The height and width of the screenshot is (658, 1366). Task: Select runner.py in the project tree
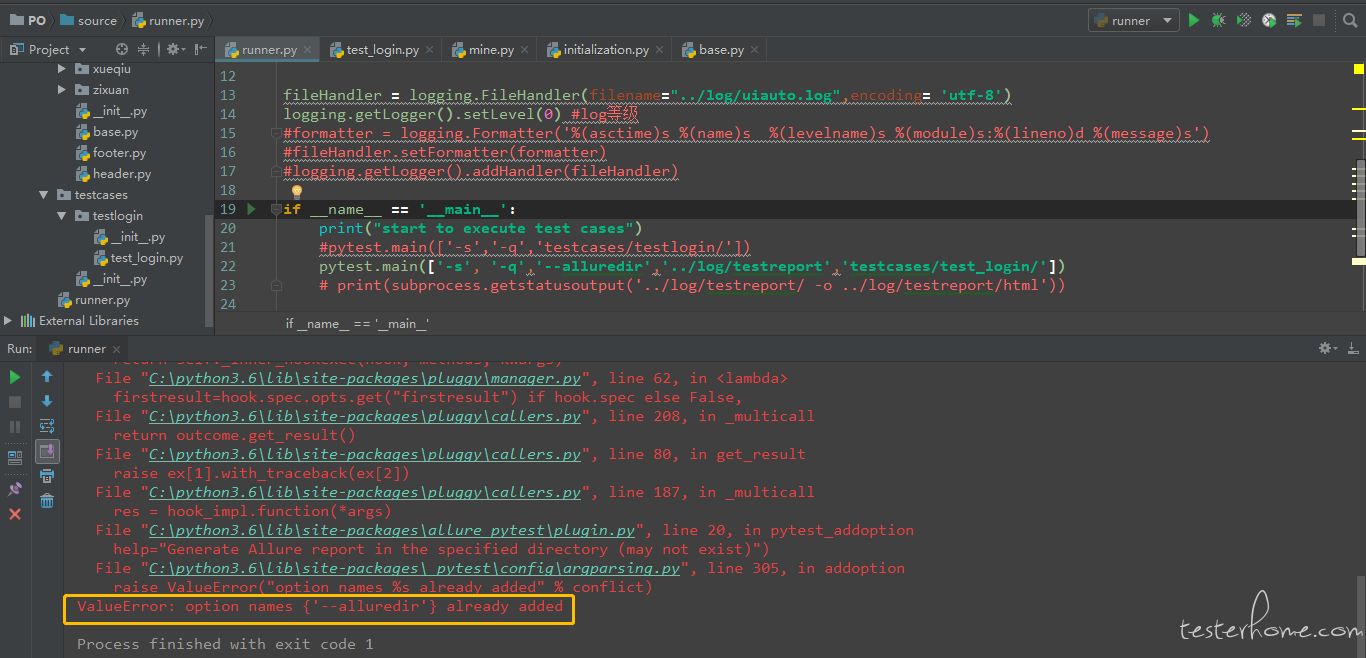point(94,300)
